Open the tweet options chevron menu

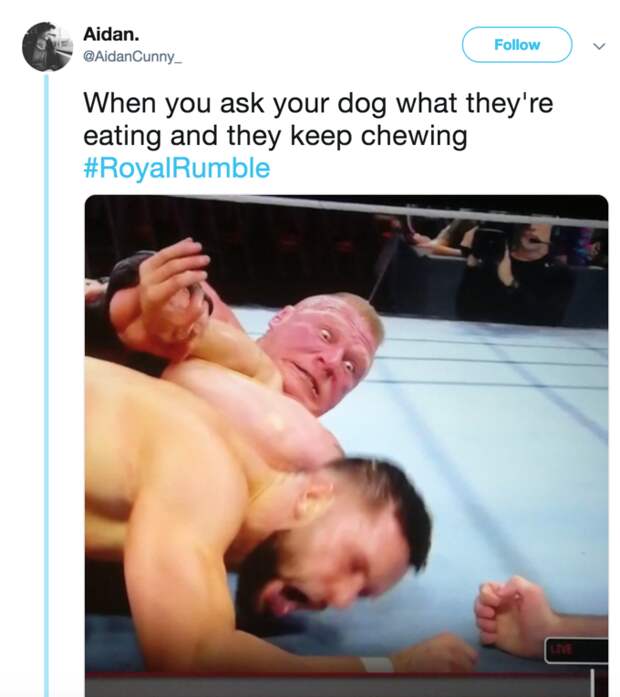click(599, 46)
